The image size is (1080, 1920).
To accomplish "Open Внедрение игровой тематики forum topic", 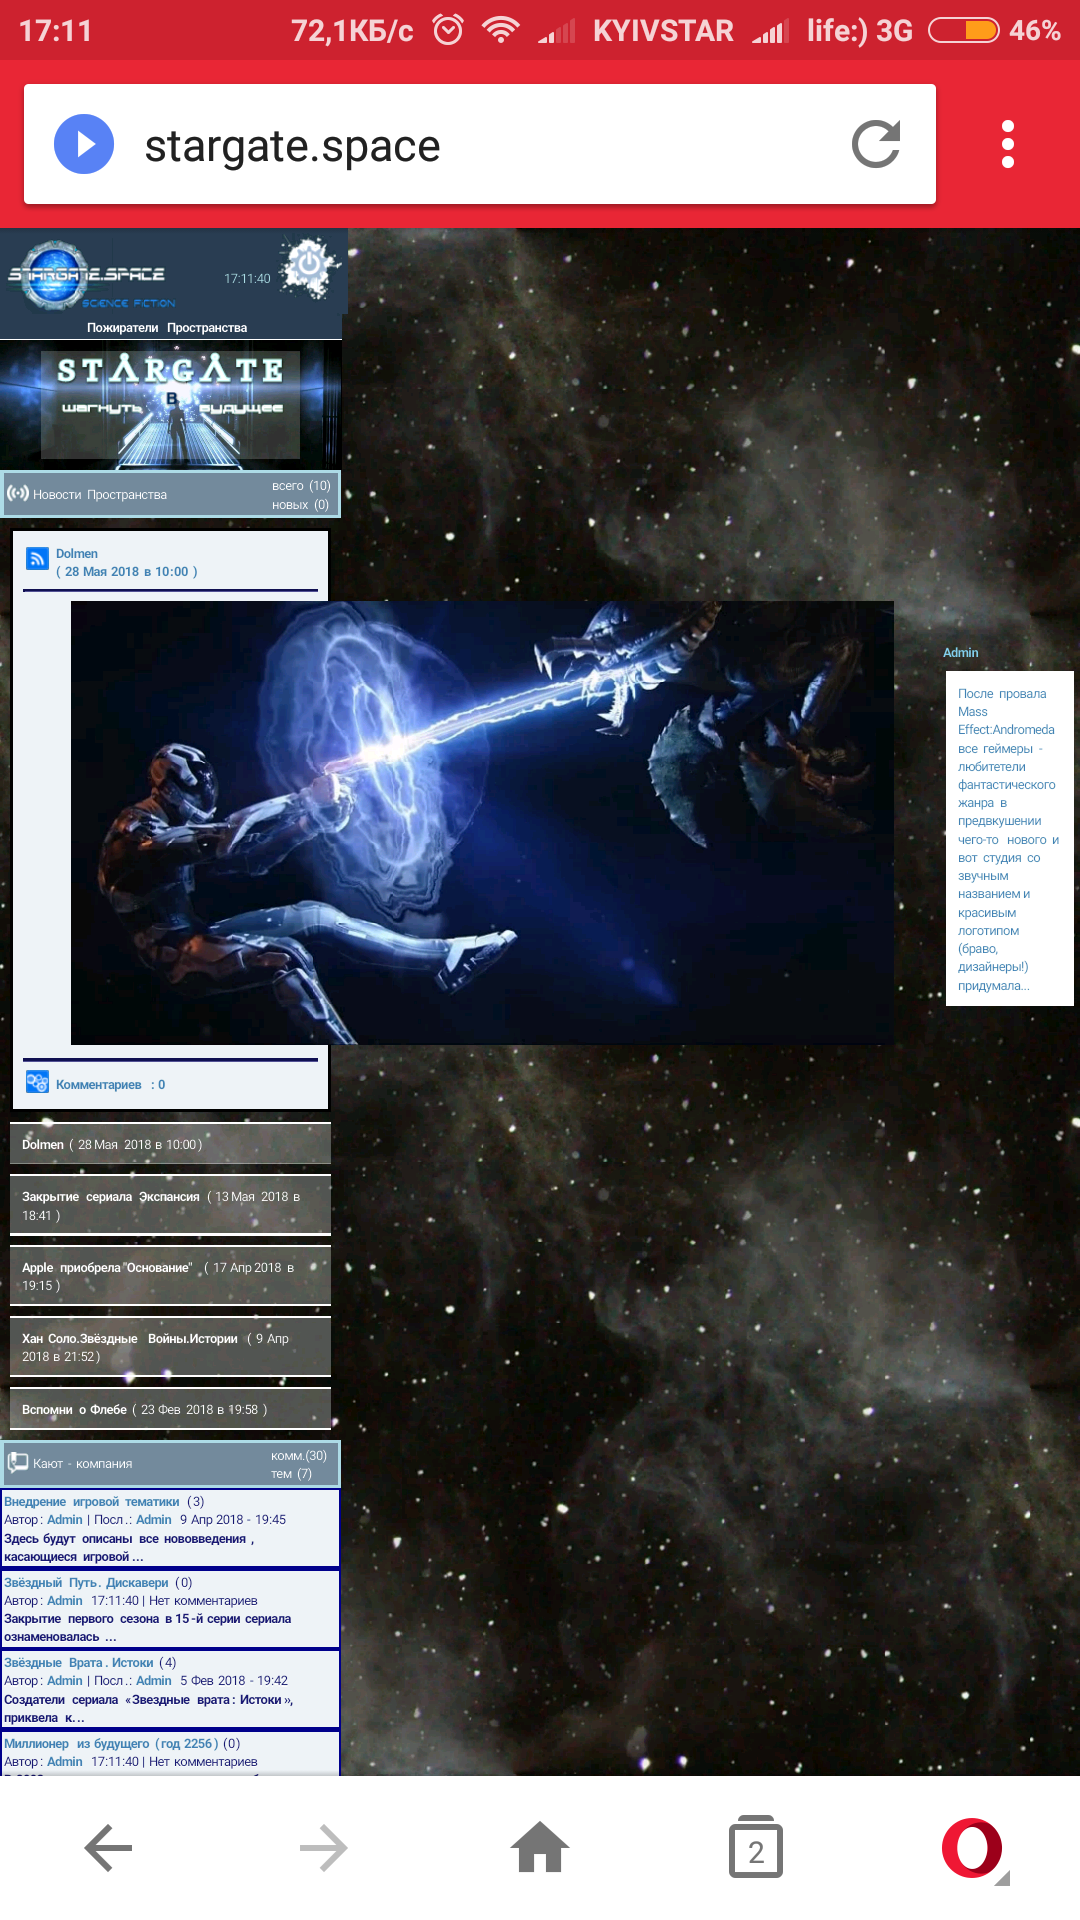I will (x=92, y=1502).
